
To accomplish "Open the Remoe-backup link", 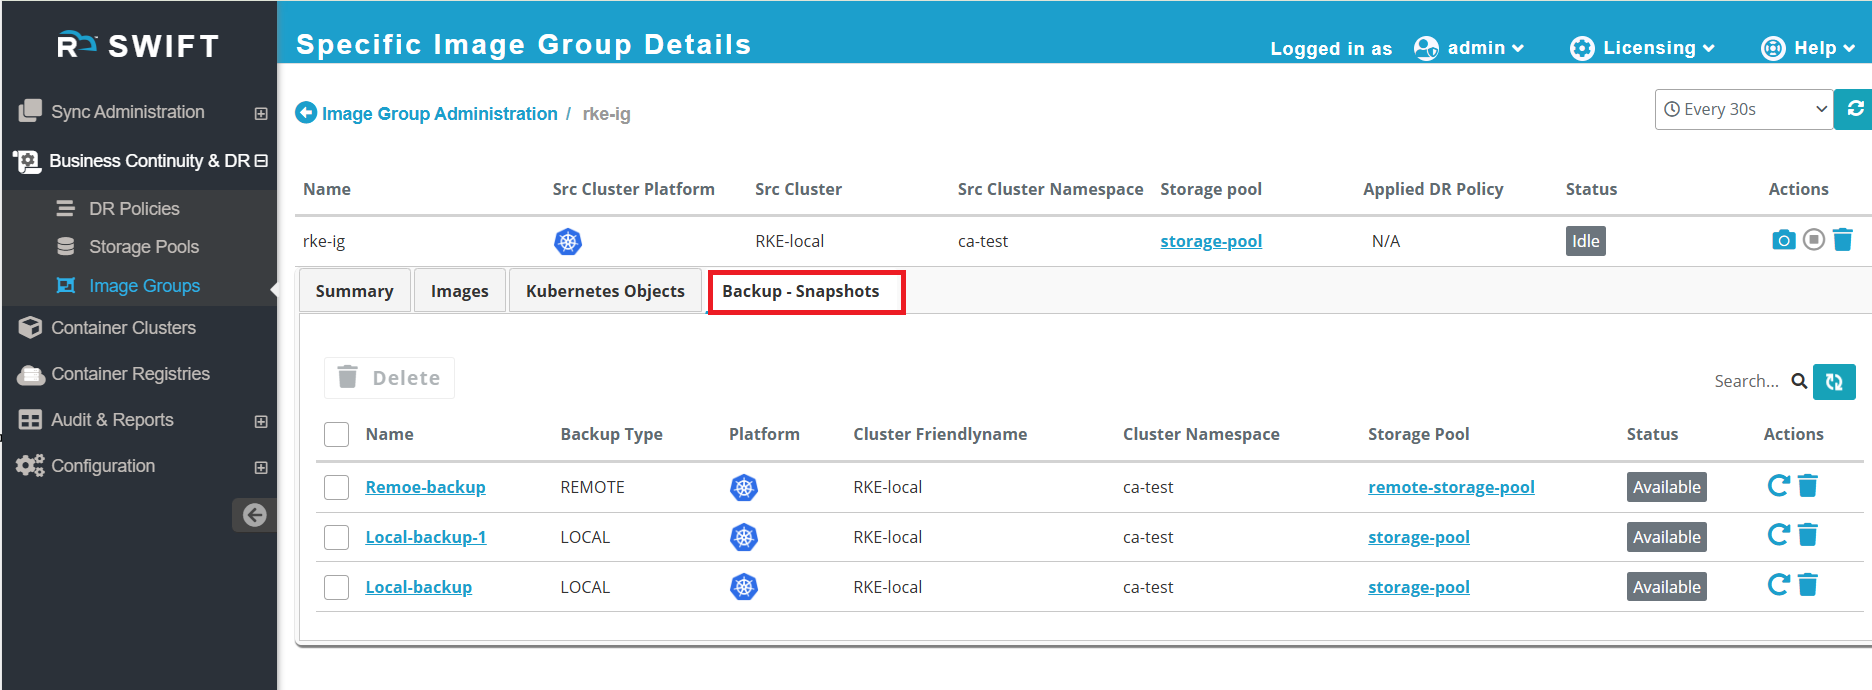I will point(425,487).
